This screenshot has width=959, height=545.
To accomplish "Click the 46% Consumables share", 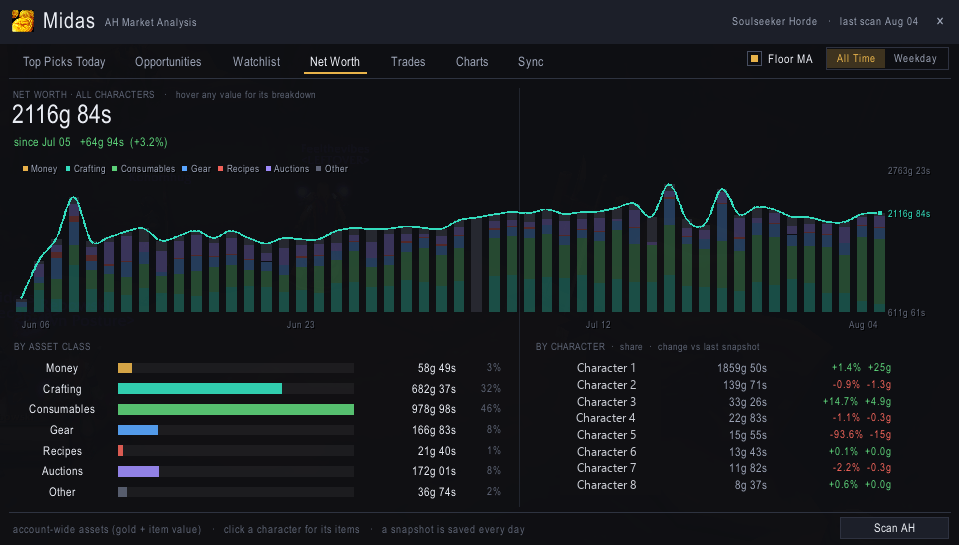I will 491,409.
